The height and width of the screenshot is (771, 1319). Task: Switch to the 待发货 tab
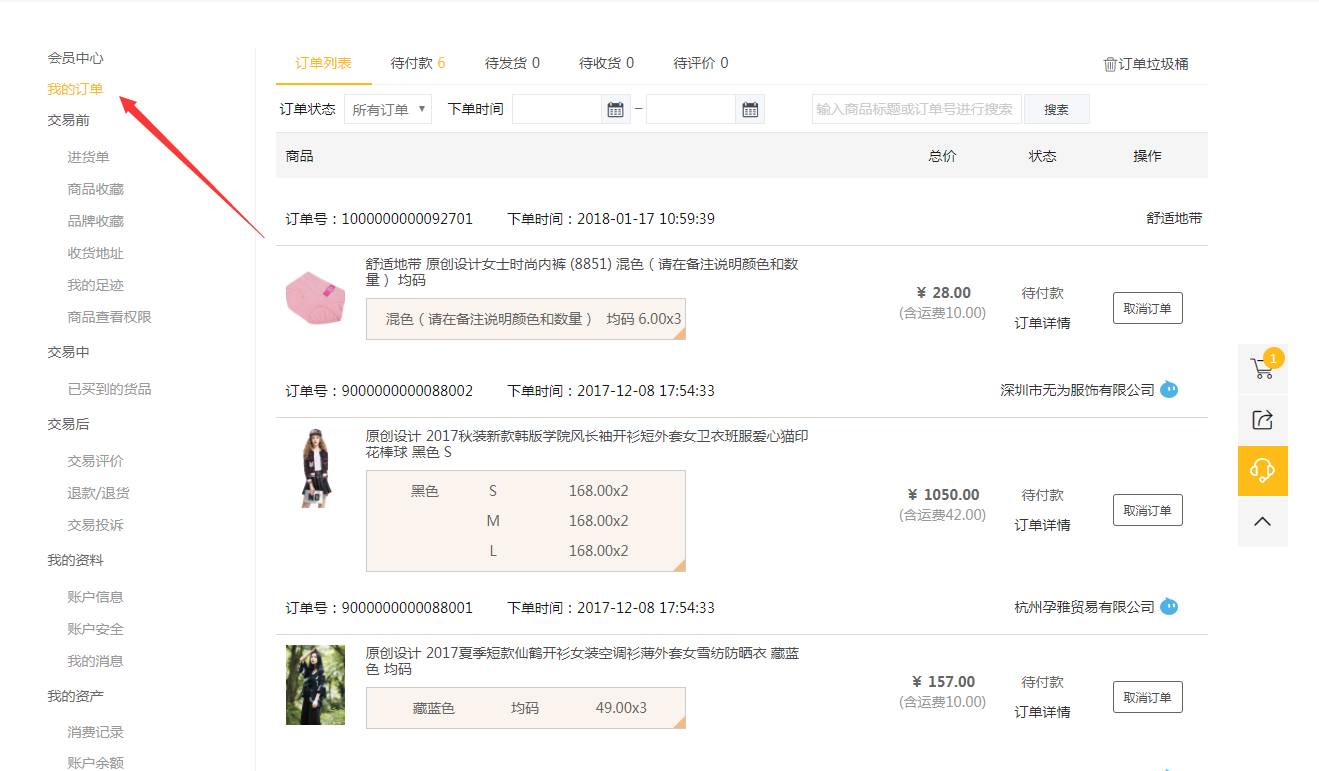point(512,63)
